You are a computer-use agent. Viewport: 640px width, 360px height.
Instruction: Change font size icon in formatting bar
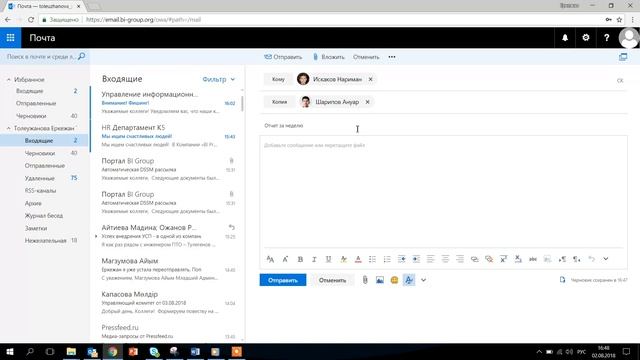coord(285,259)
